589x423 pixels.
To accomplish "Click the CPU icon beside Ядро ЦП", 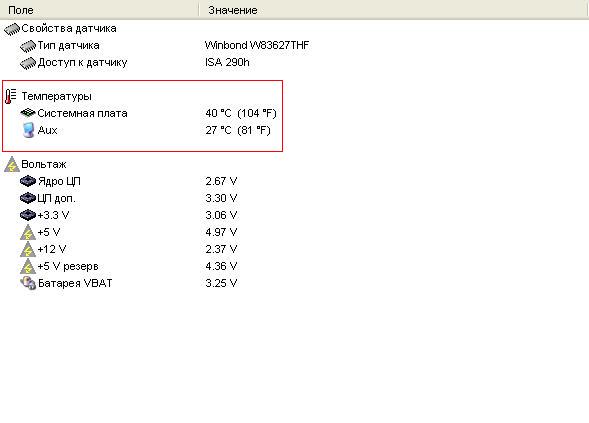I will click(28, 181).
